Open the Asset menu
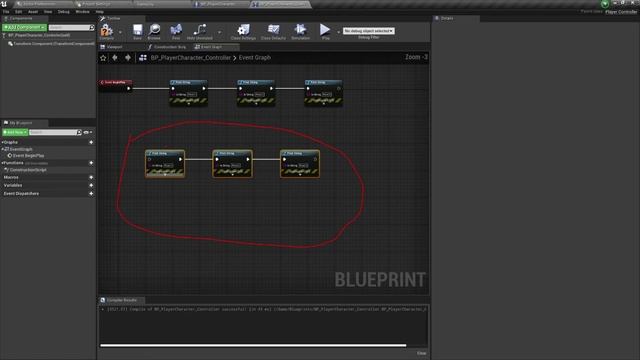640x360 pixels. (33, 12)
